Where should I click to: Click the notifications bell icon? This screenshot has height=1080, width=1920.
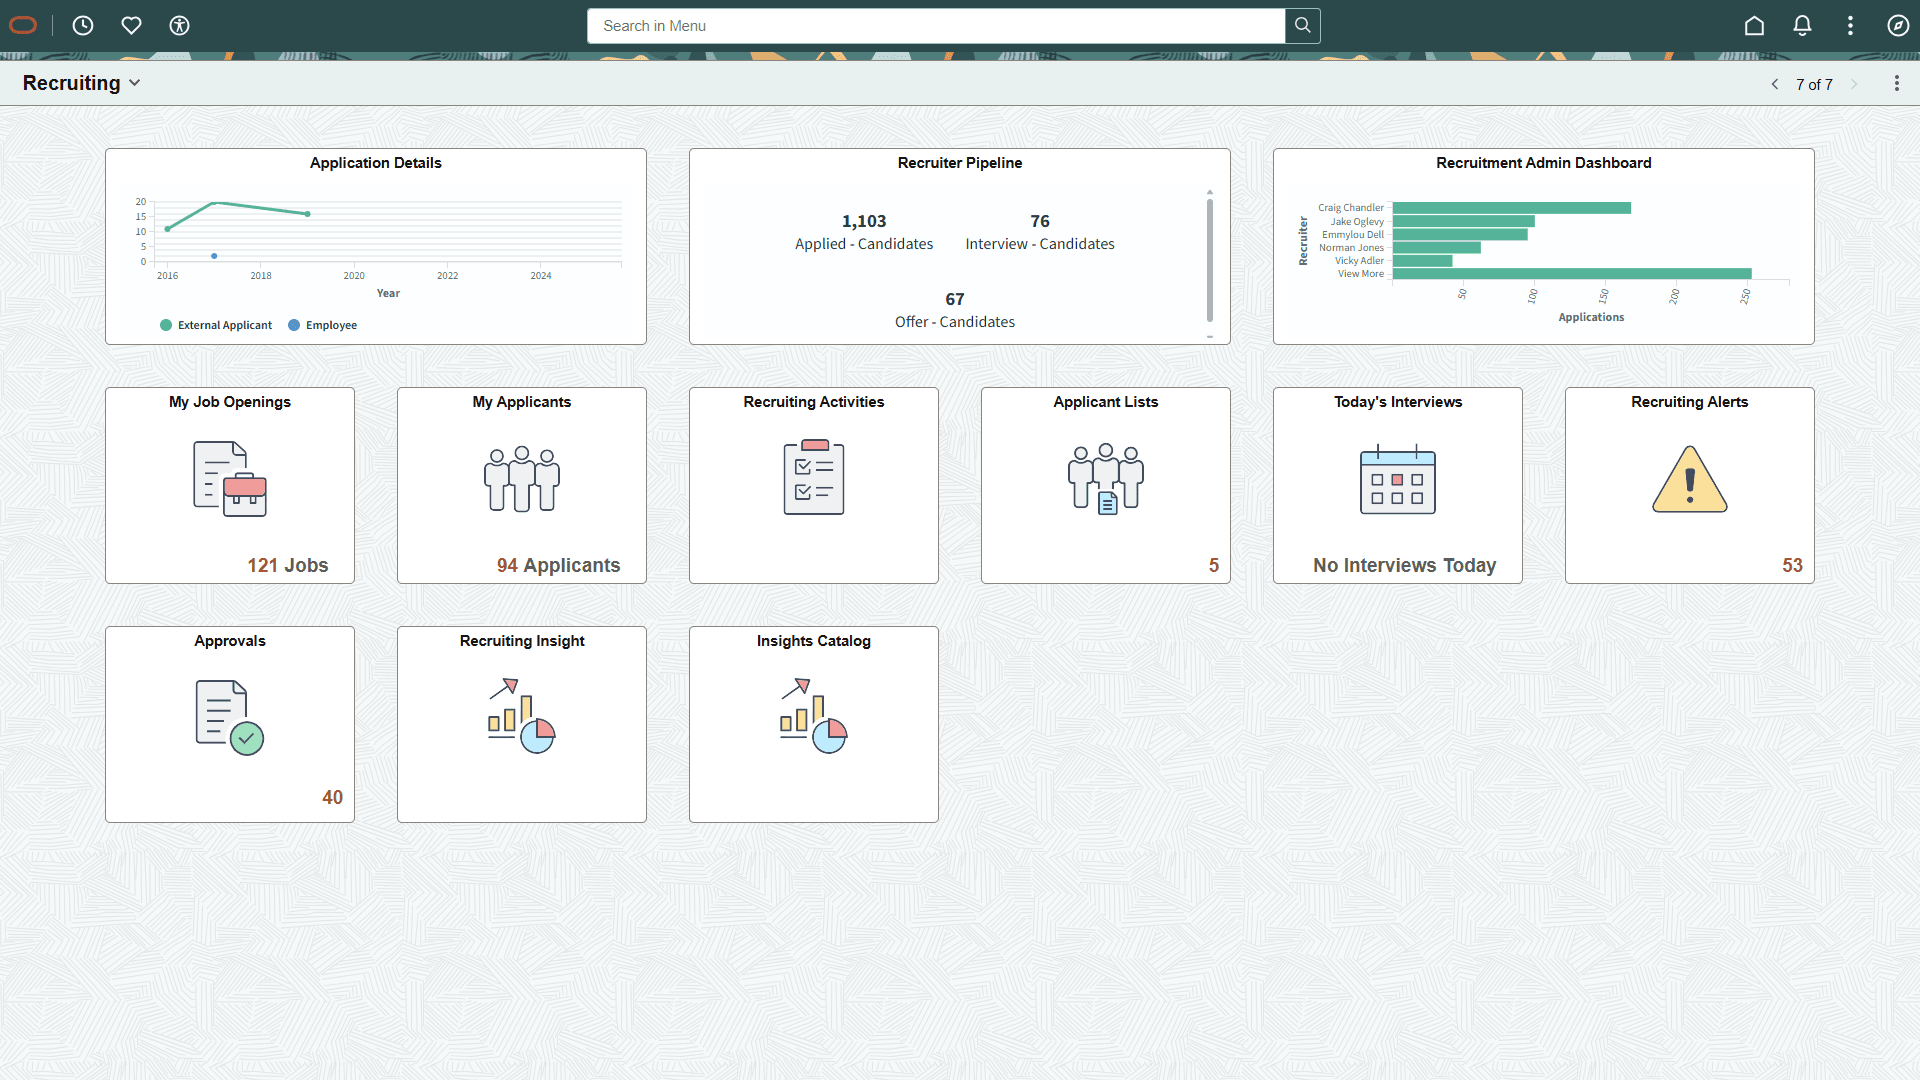[x=1802, y=26]
